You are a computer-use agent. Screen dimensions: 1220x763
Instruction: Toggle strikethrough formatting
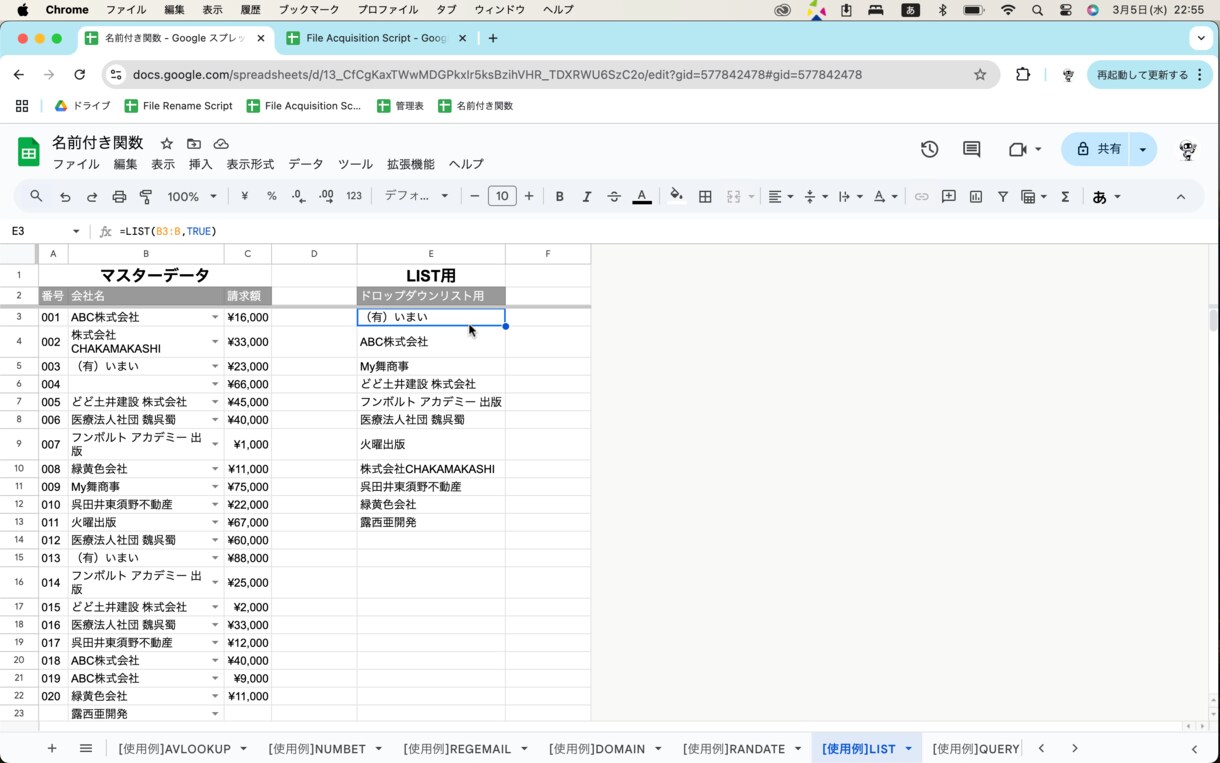pos(614,197)
